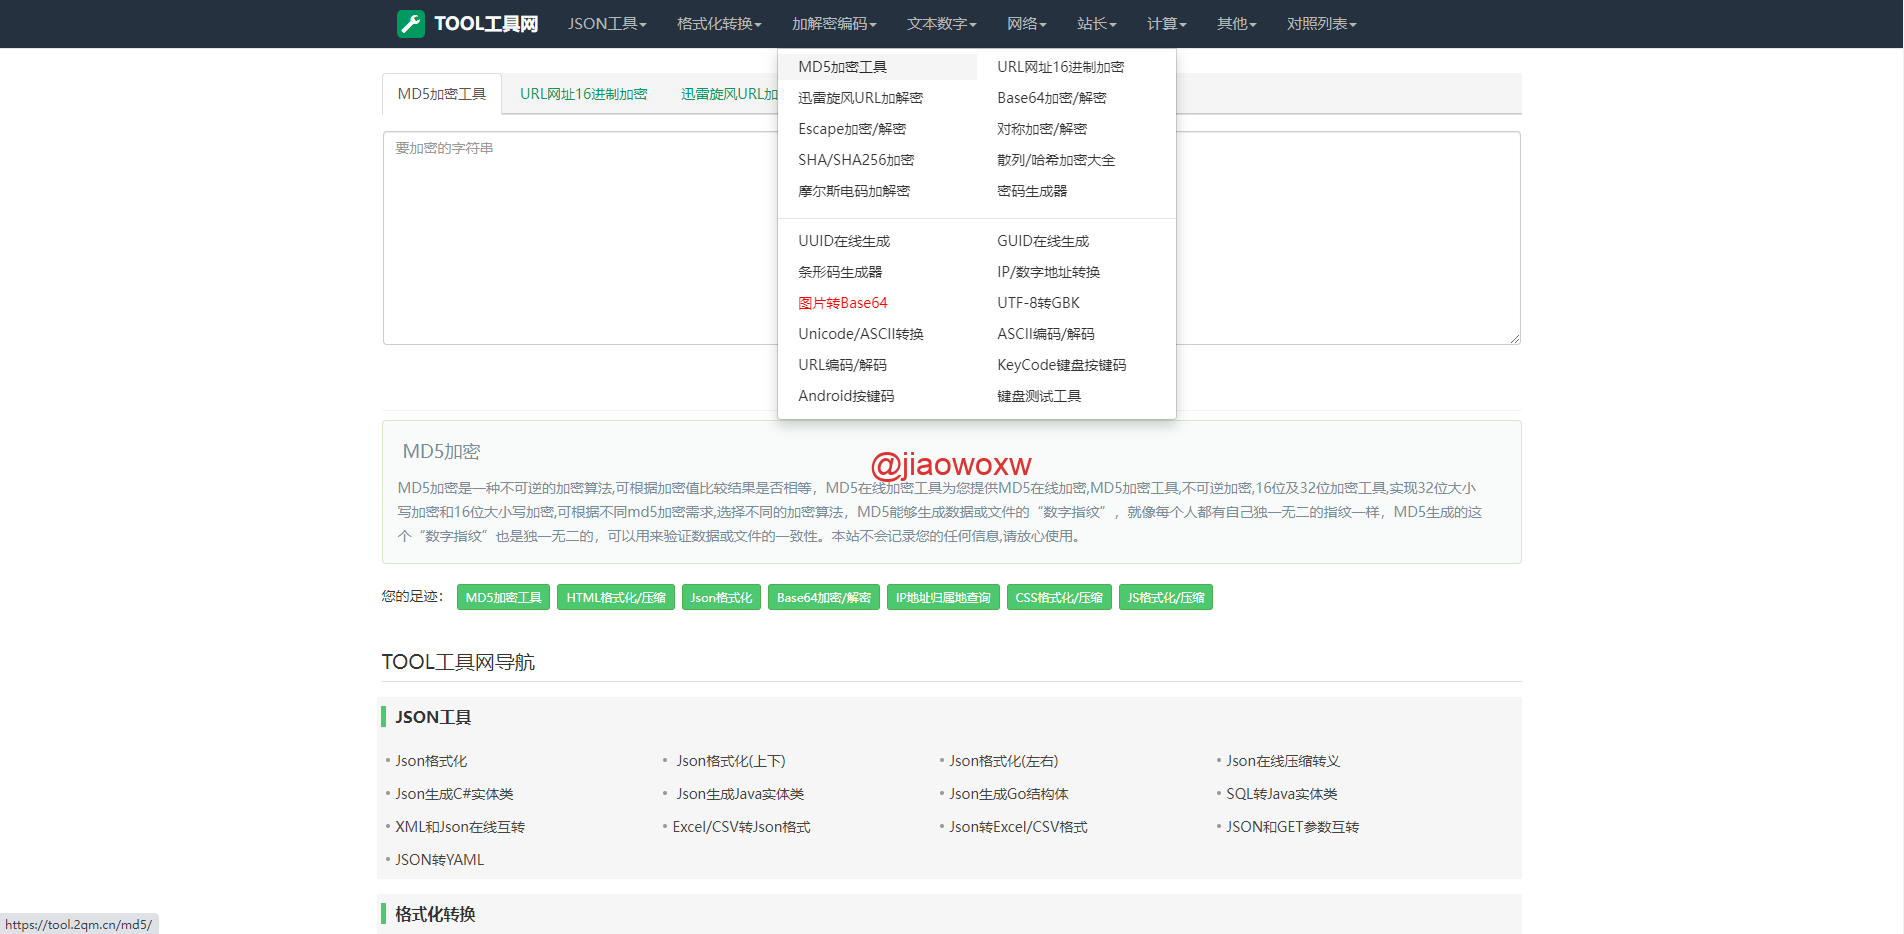1904x934 pixels.
Task: Select SHA/SHA256加密 menu entry
Action: [856, 160]
